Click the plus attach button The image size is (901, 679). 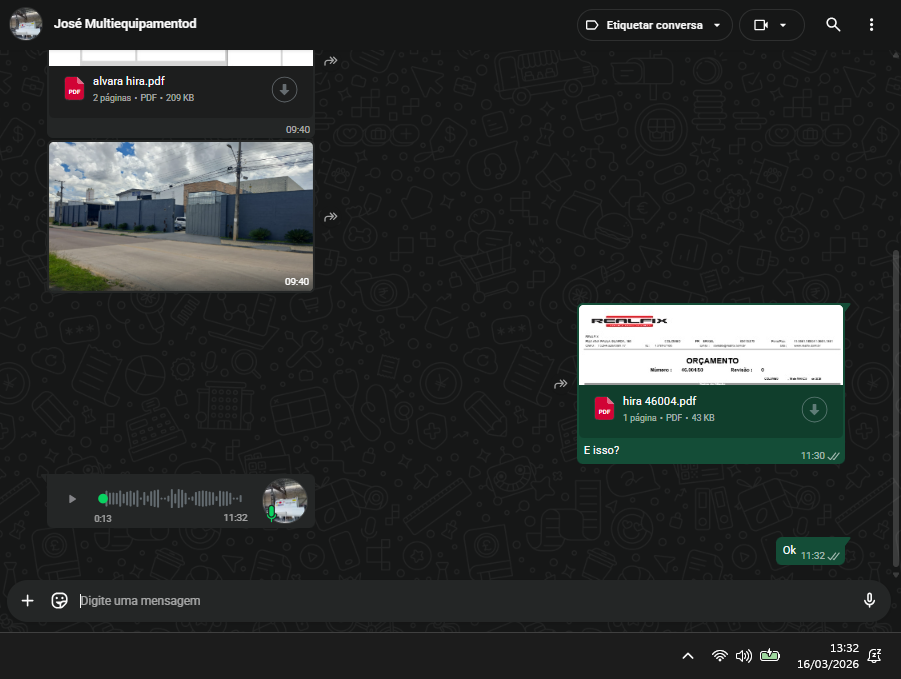[x=28, y=600]
